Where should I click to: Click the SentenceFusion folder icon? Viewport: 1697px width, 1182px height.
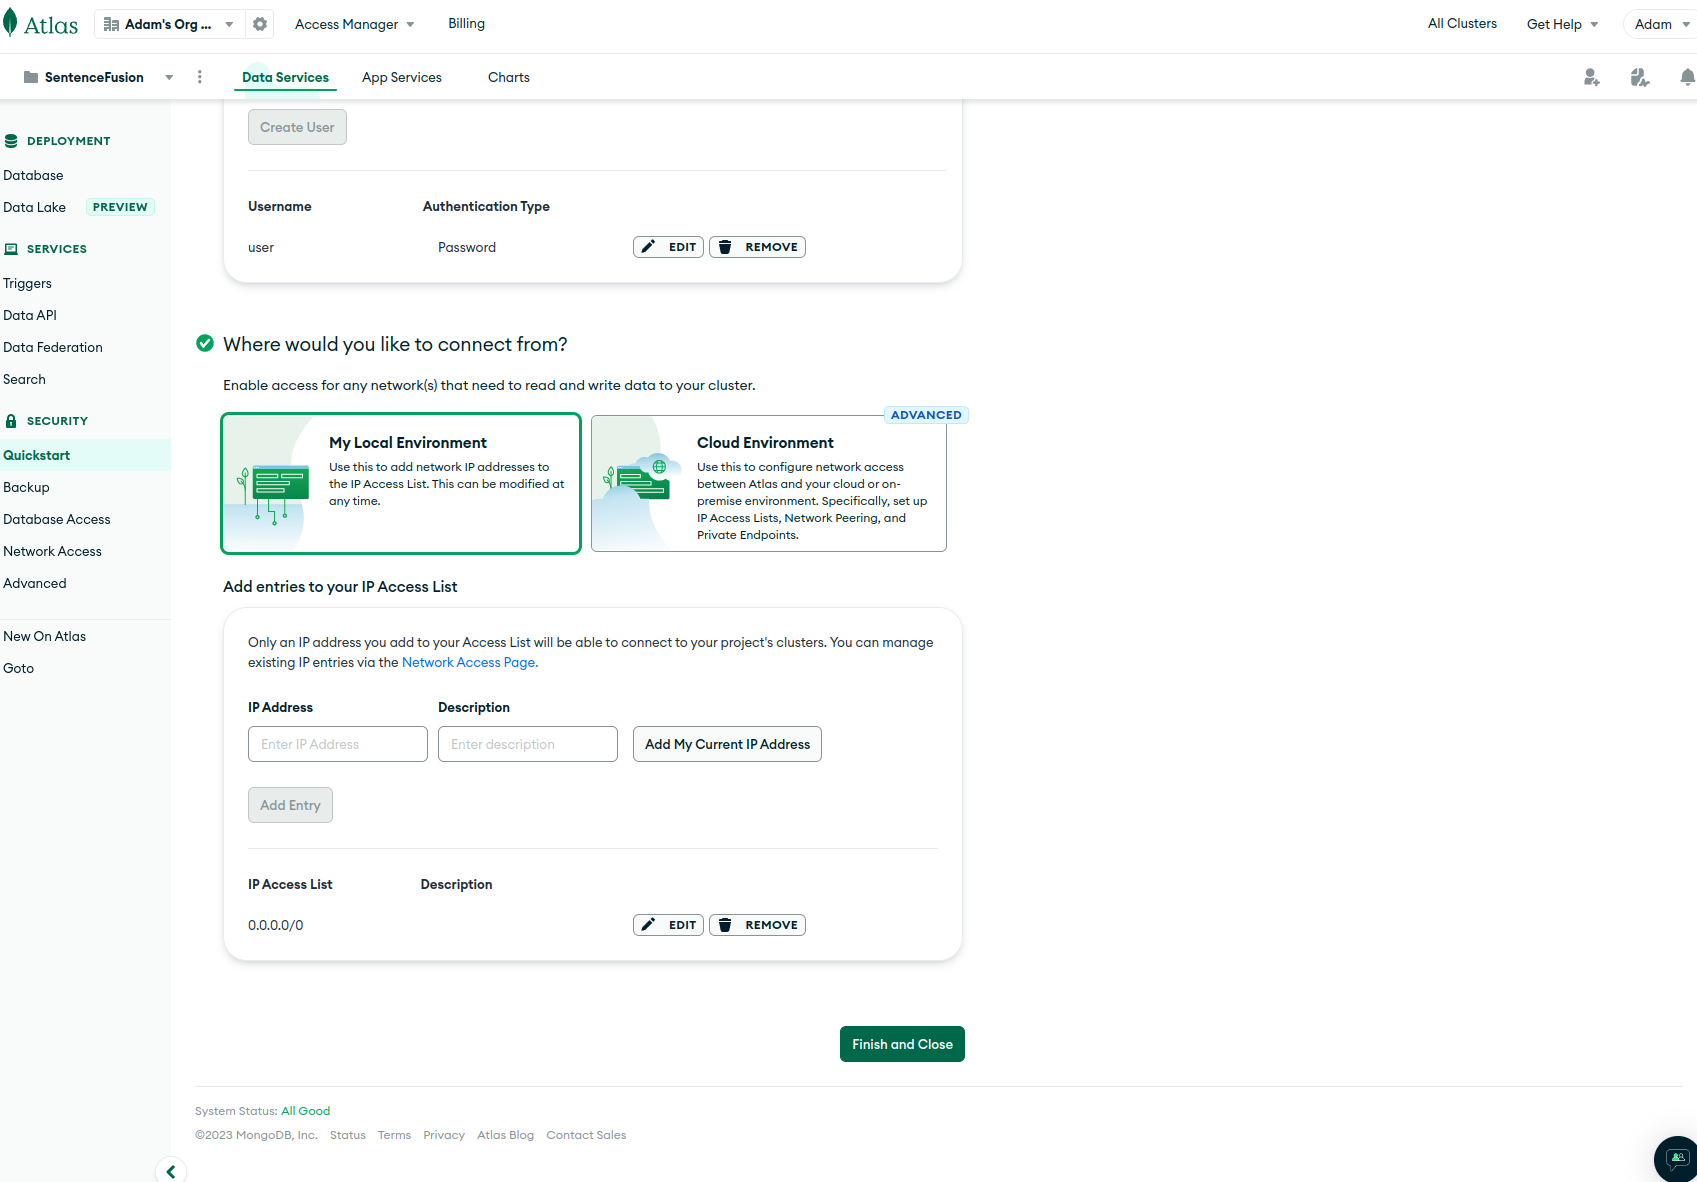pos(31,77)
